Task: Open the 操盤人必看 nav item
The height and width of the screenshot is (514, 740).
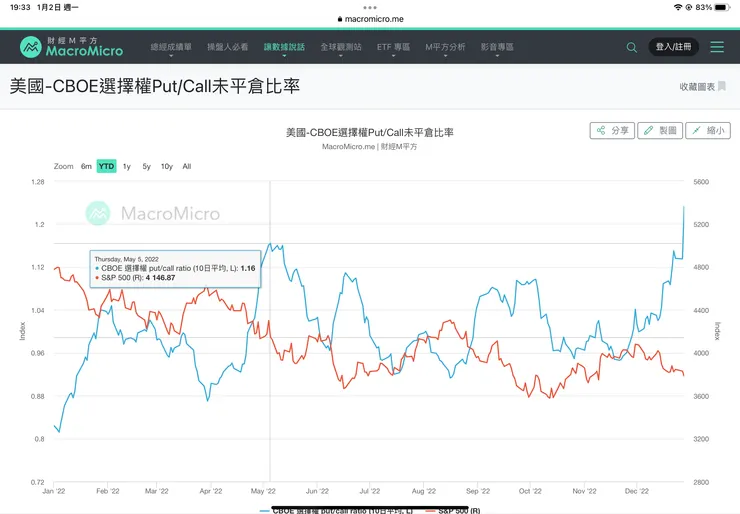Action: [x=227, y=47]
